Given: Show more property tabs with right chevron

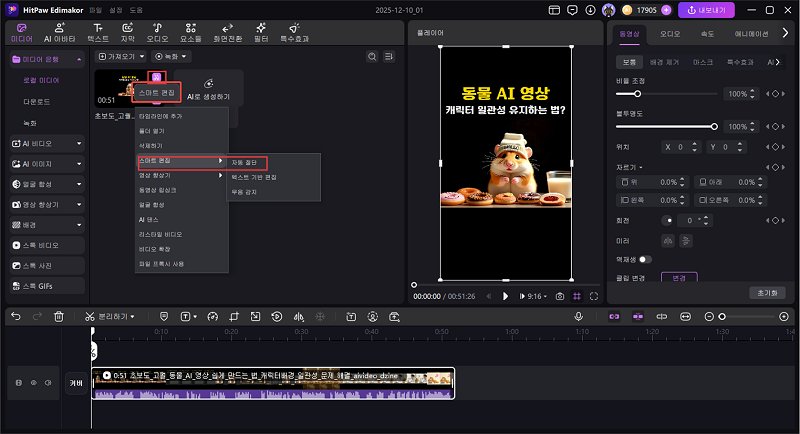Looking at the screenshot, I should click(x=785, y=34).
